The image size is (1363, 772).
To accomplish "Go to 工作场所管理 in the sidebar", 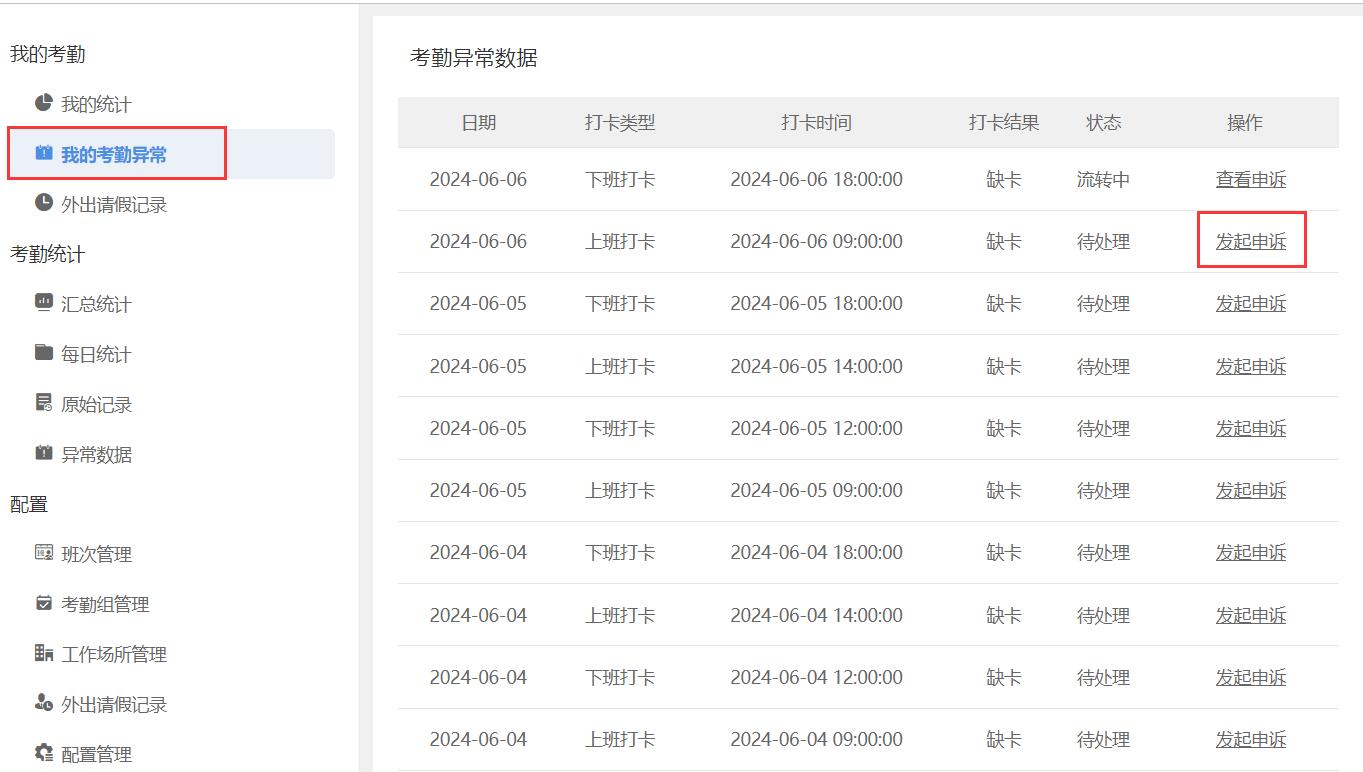I will 114,655.
